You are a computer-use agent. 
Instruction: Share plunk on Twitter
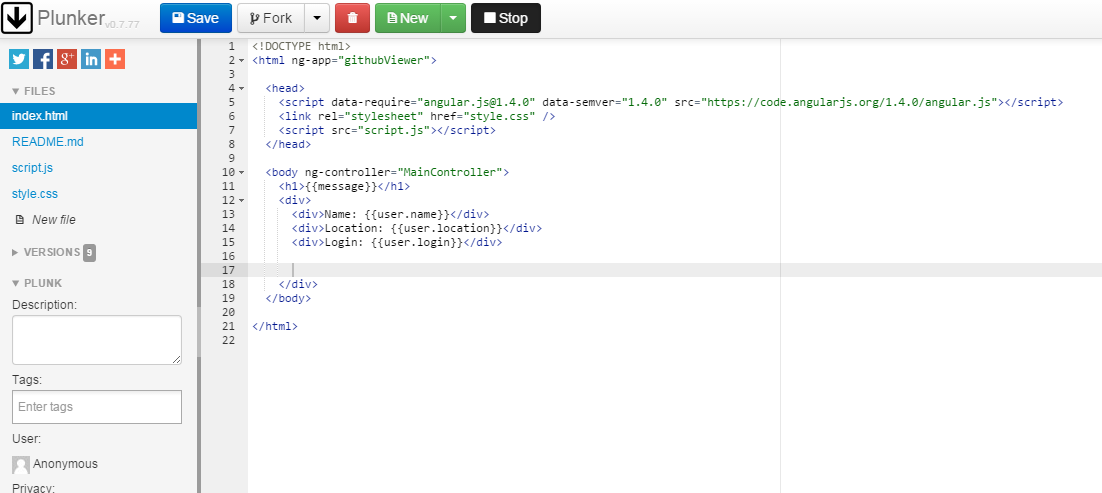click(19, 59)
